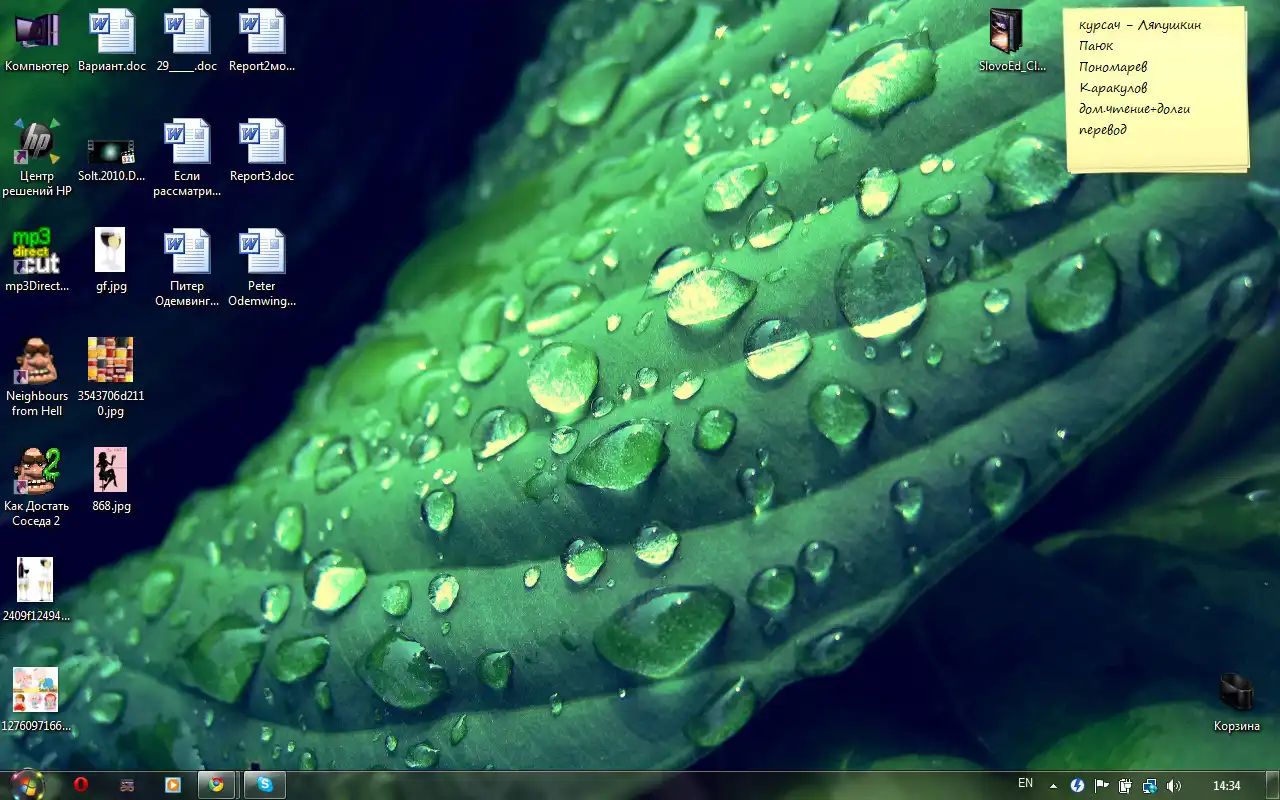Open the Windows Start menu orb

click(x=26, y=784)
